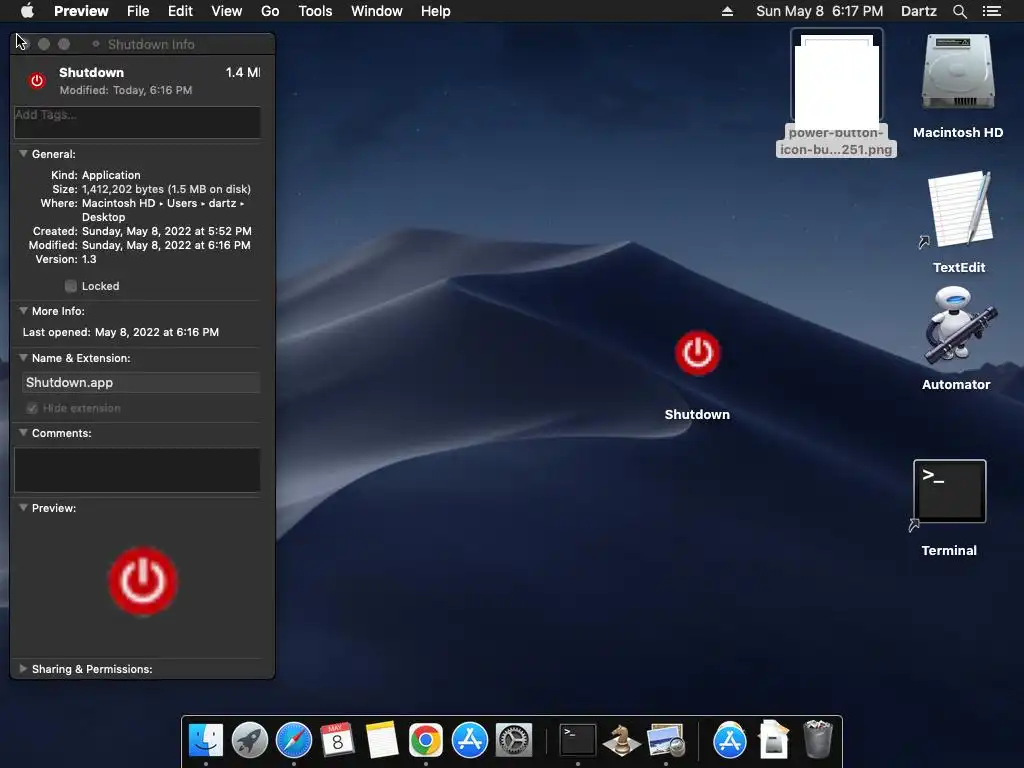This screenshot has width=1024, height=768.
Task: Click the date and time in menu bar
Action: tap(820, 11)
